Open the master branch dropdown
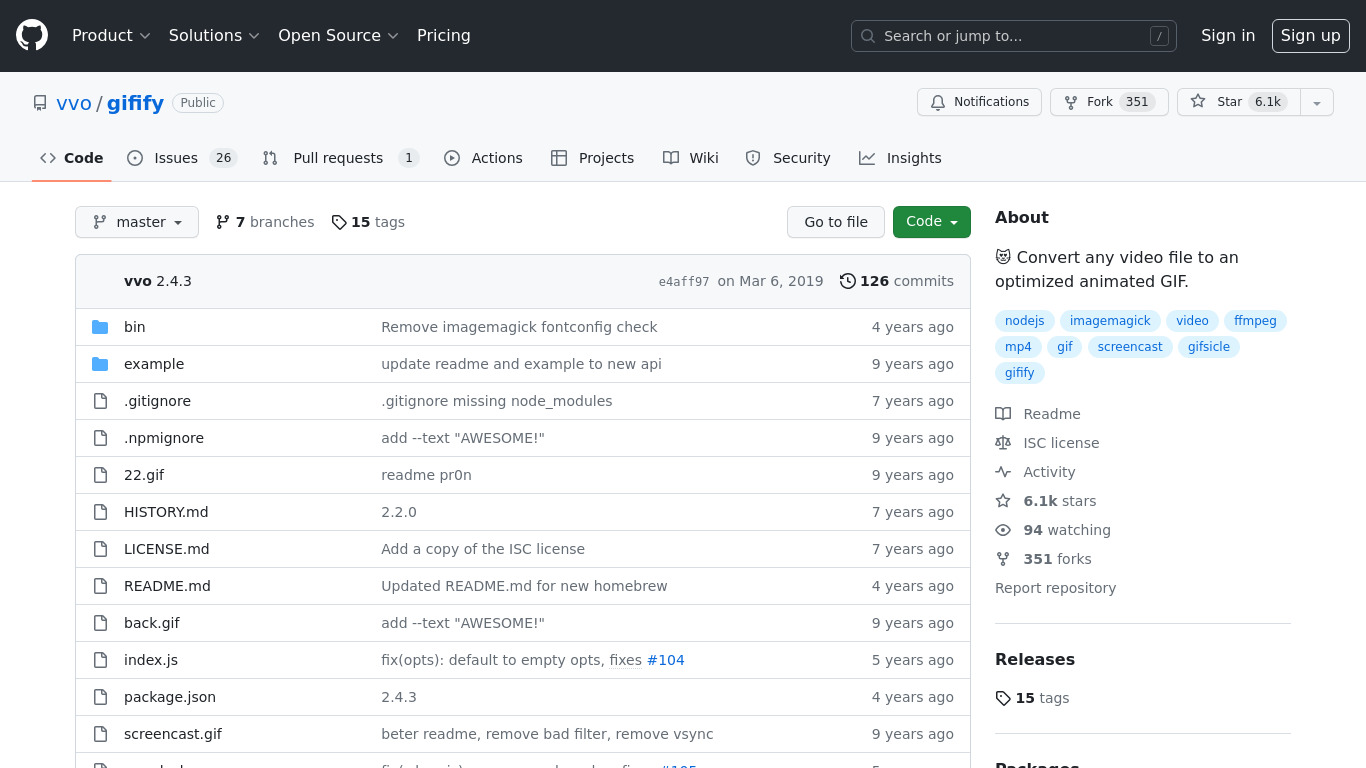This screenshot has width=1366, height=768. tap(137, 222)
